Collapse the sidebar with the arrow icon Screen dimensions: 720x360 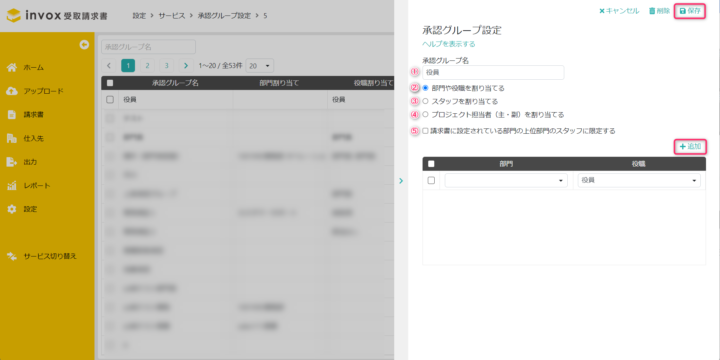(84, 45)
